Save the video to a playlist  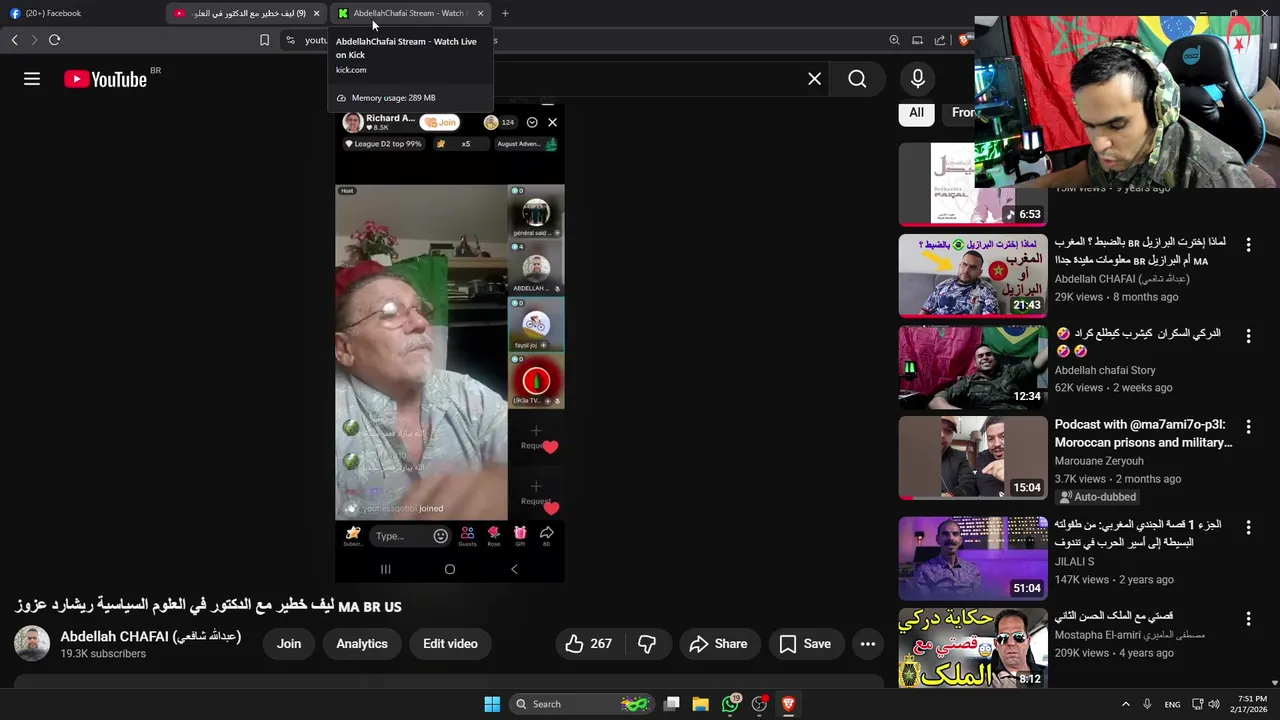(x=805, y=644)
